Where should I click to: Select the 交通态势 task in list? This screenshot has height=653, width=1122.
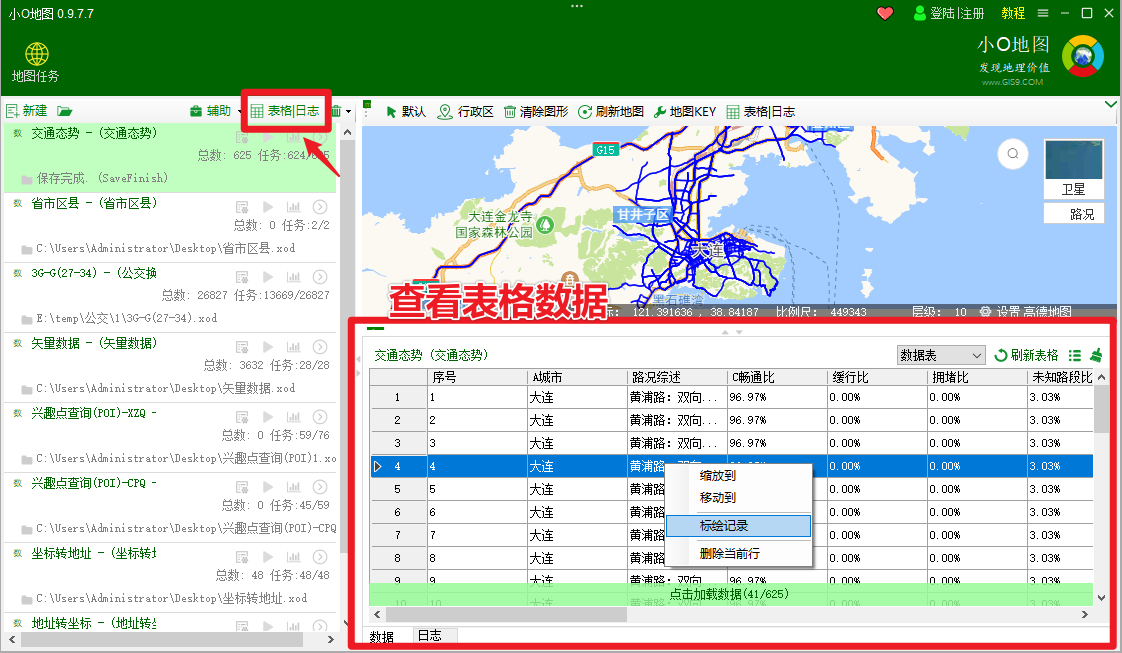point(170,157)
